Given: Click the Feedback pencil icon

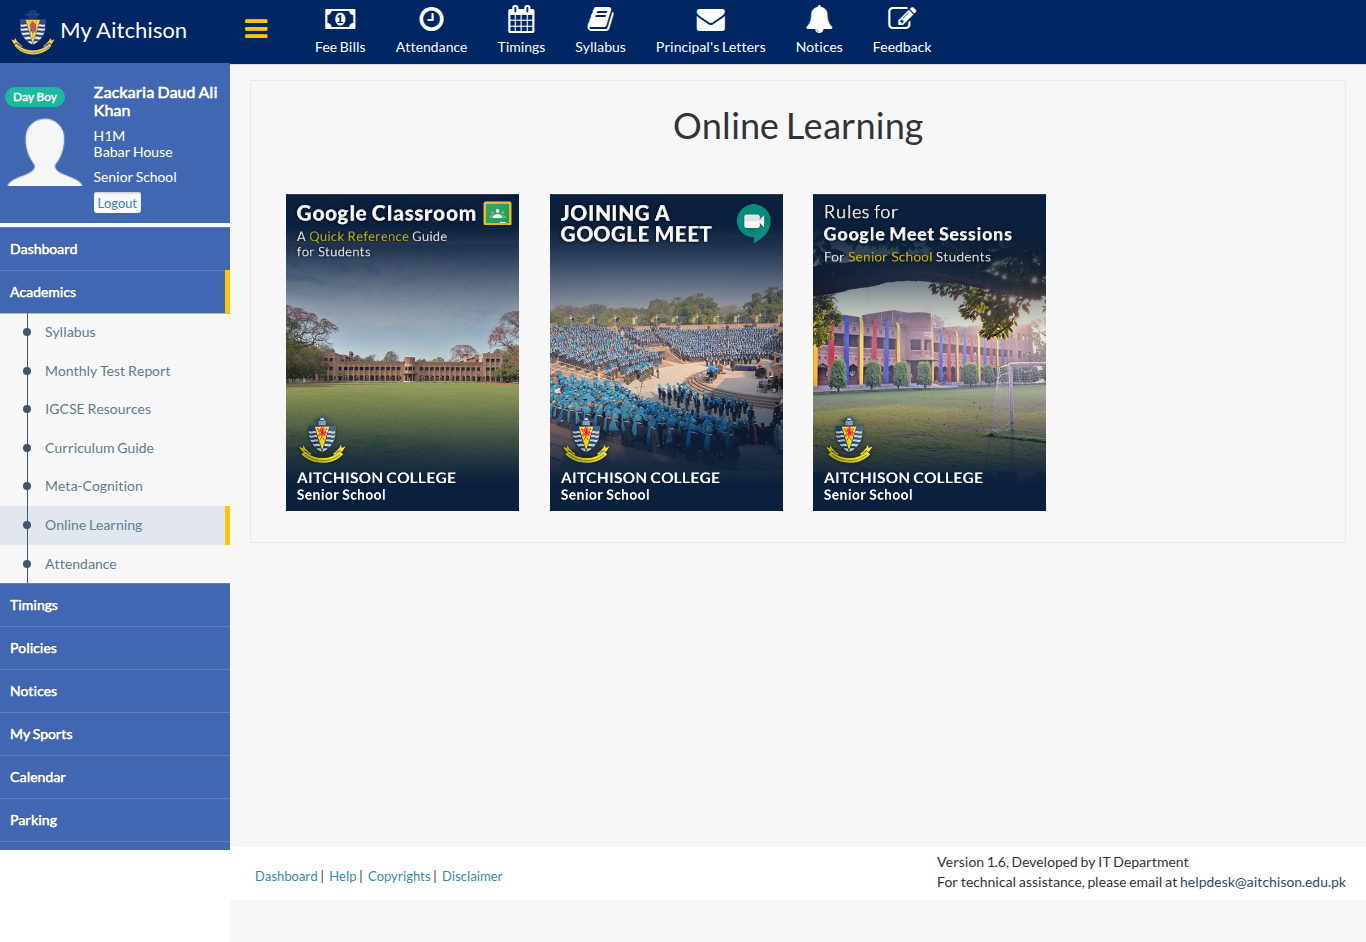Looking at the screenshot, I should click(x=902, y=19).
